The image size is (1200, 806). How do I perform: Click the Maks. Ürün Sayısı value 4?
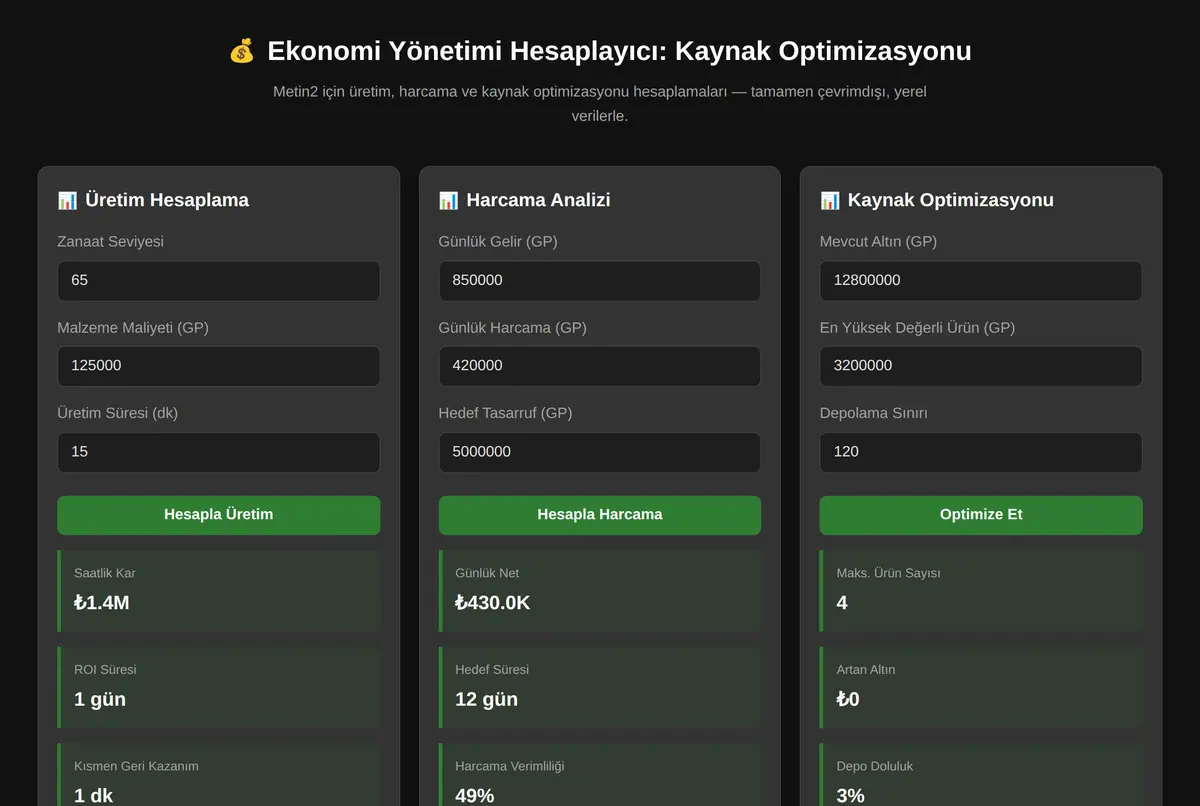842,602
